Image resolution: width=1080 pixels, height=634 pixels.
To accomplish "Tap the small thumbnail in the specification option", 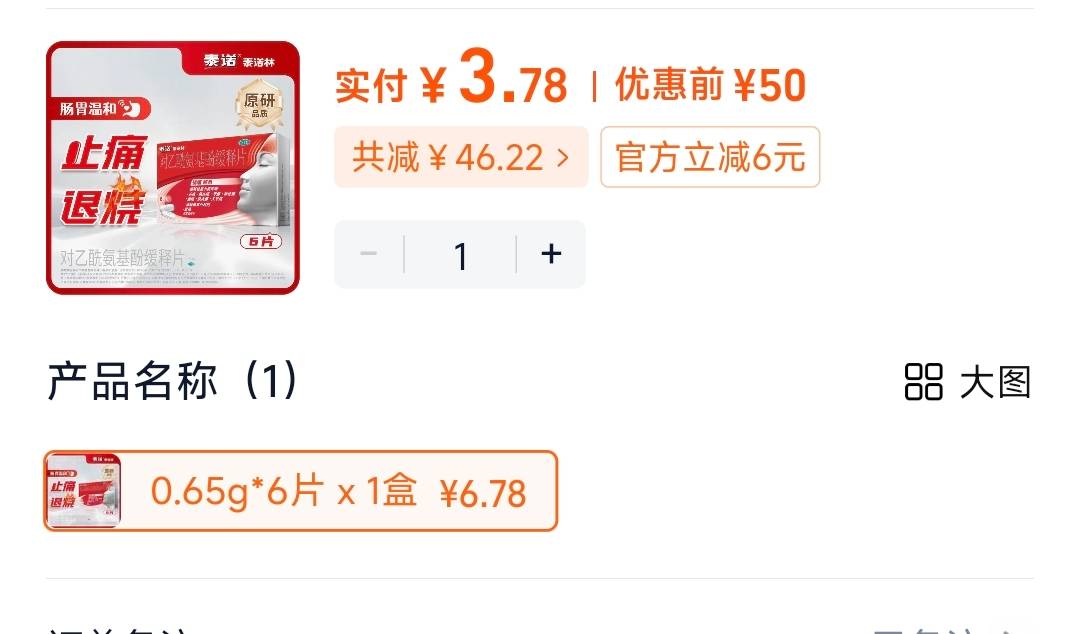I will tap(83, 491).
